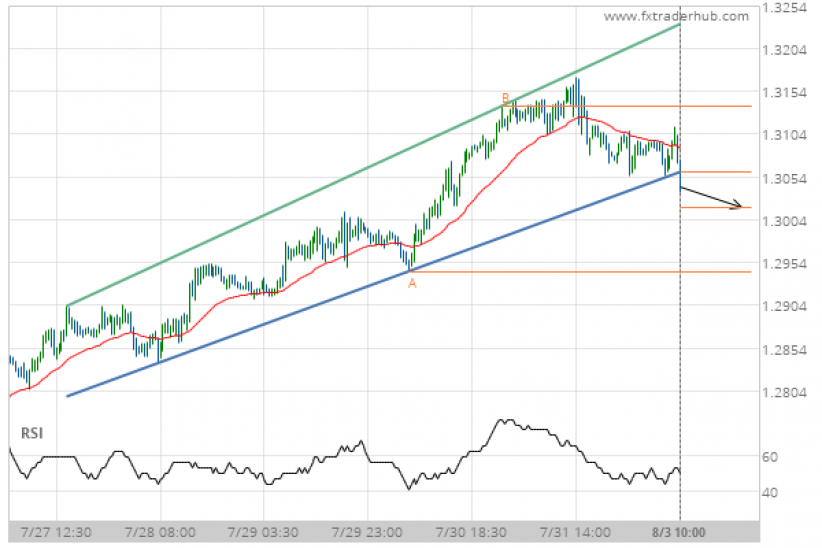This screenshot has width=822, height=548.
Task: Click the 1.2954 price axis label
Action: pyautogui.click(x=784, y=264)
